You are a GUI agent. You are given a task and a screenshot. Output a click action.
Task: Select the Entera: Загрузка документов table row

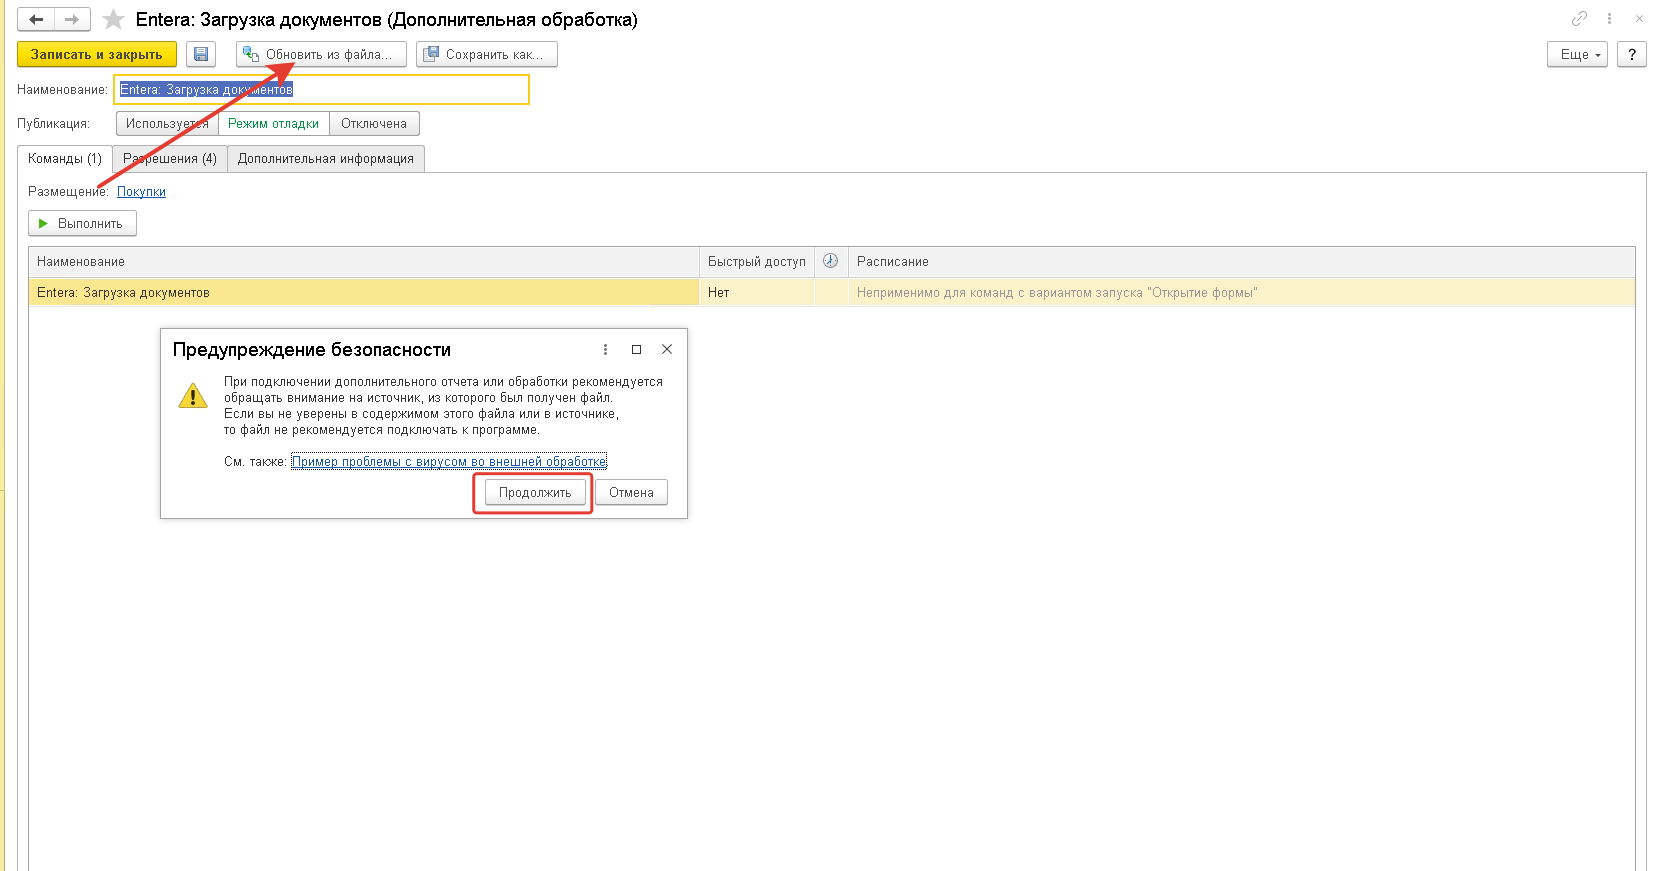[x=832, y=292]
